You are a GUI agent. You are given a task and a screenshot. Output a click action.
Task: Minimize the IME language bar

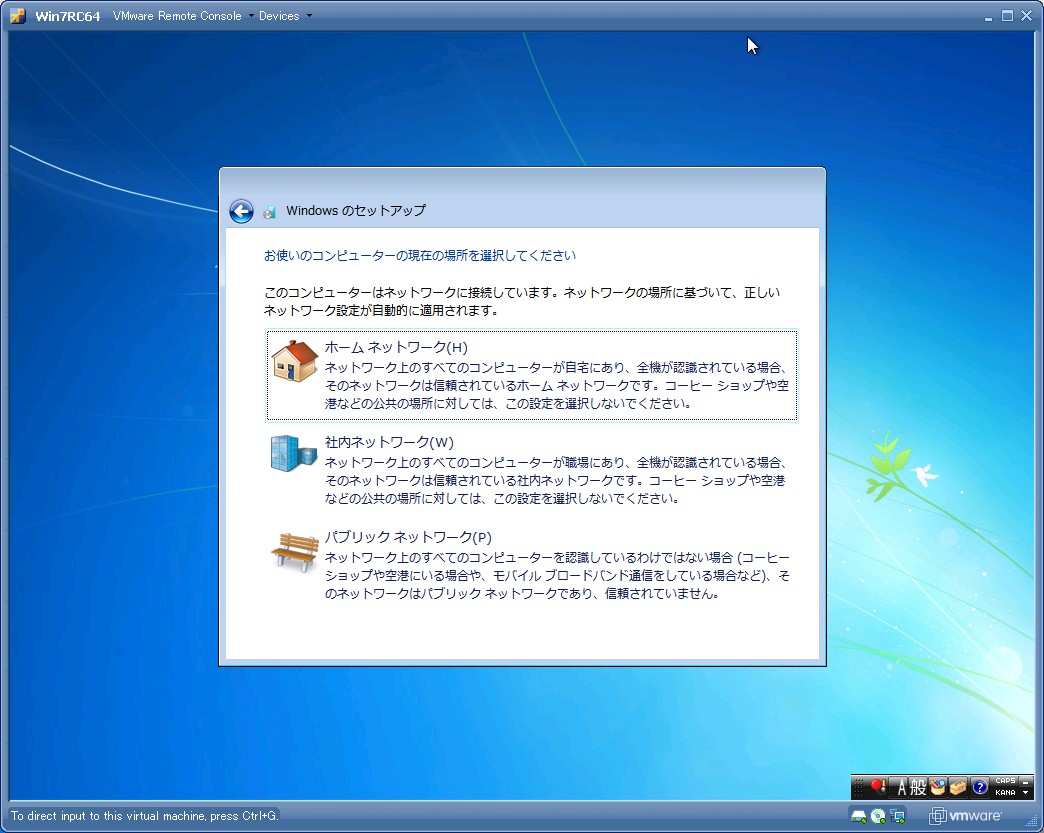point(1025,782)
